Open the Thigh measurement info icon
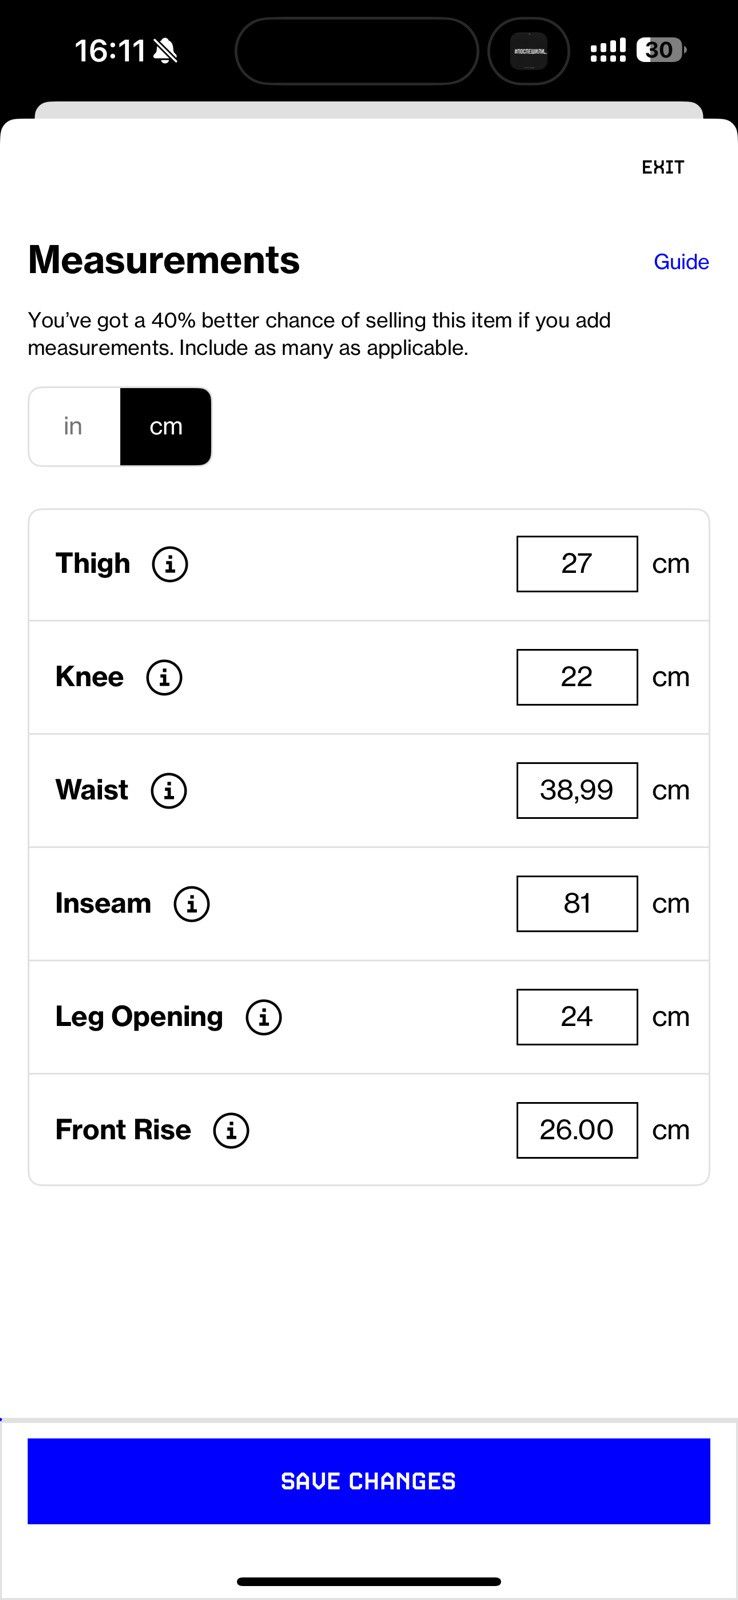 pos(170,564)
